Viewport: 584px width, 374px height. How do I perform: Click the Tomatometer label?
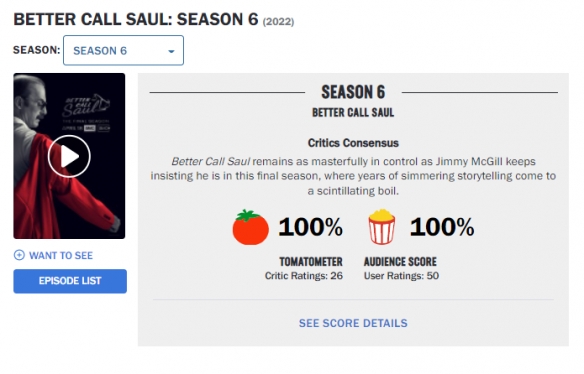311,262
